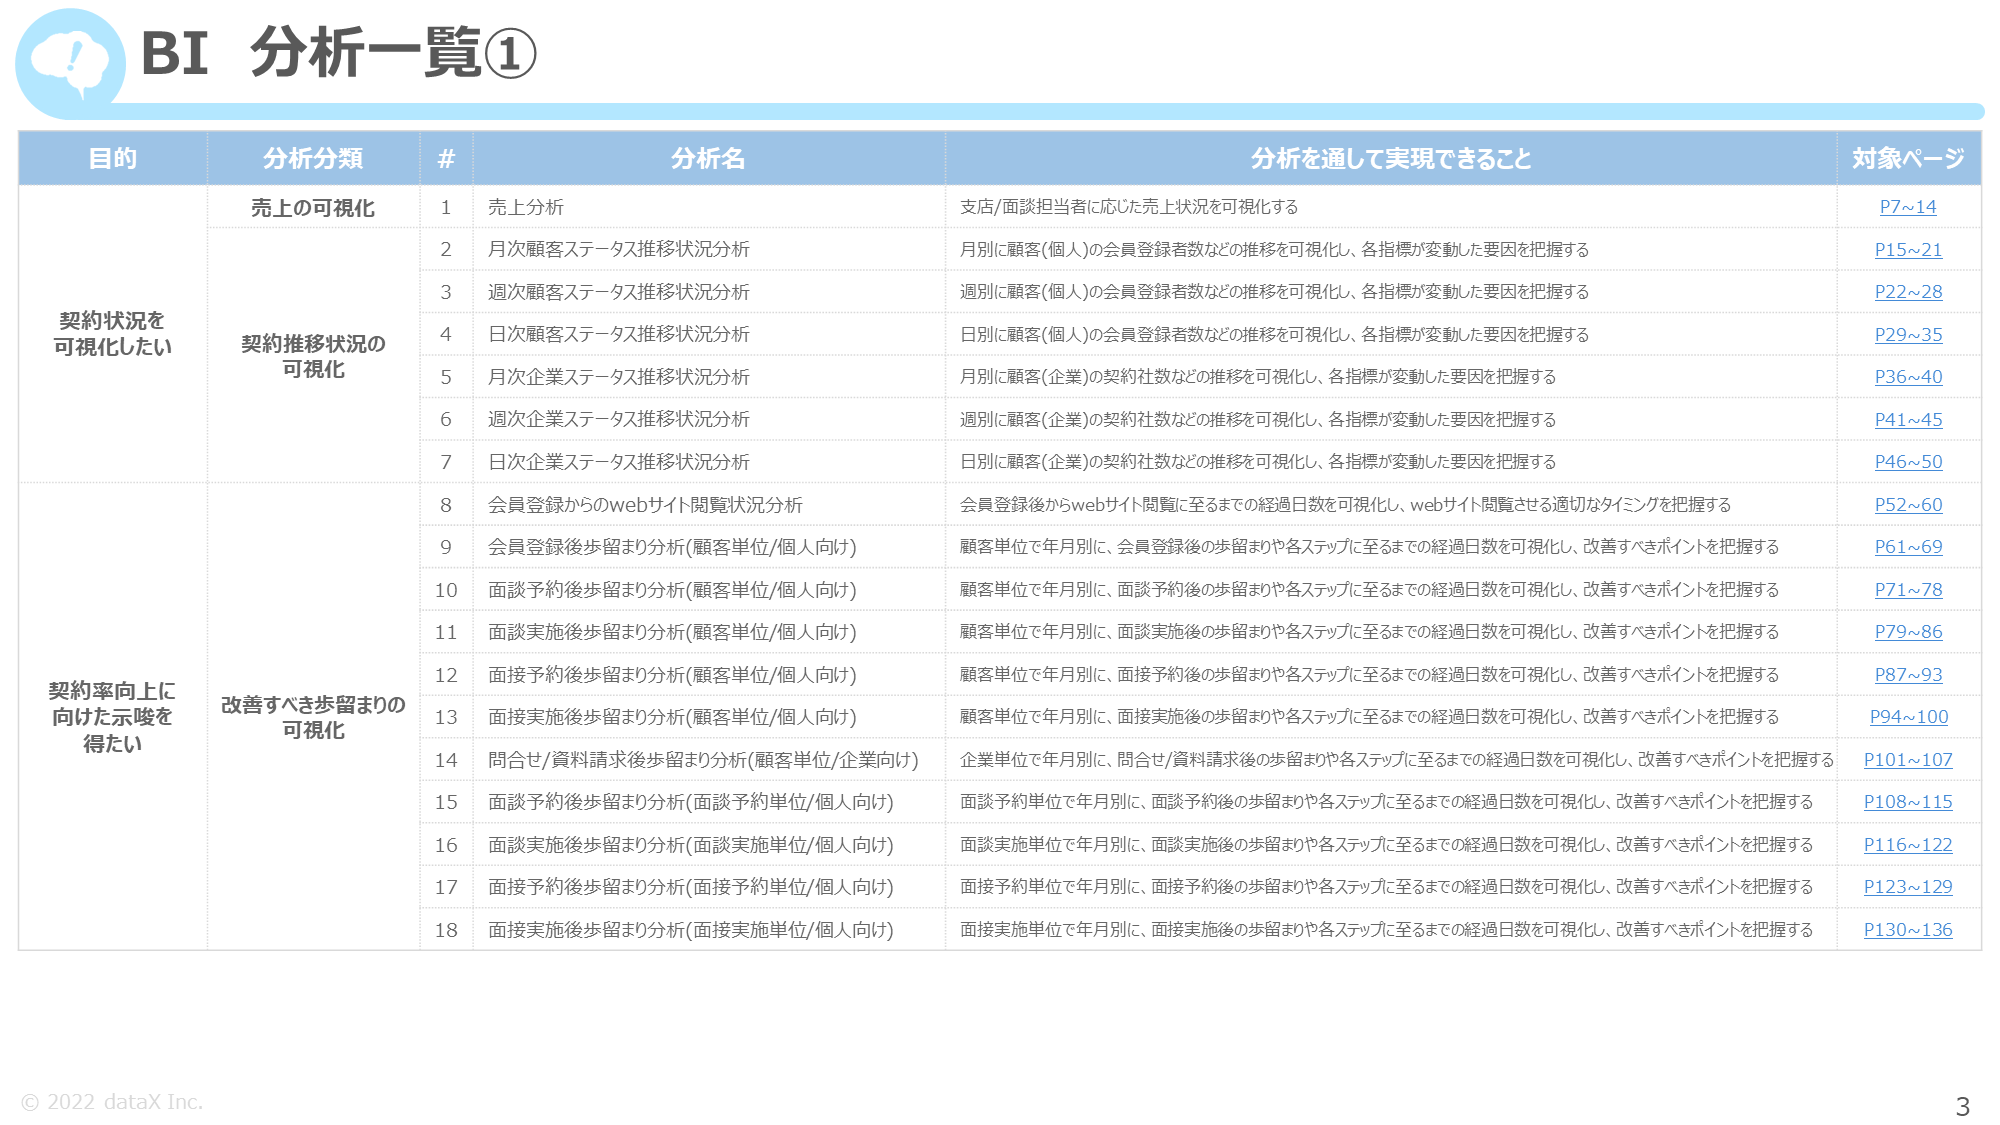Click the 契約状況を可視化したい purpose cell
Viewport: 2000px width, 1125px height.
coord(113,334)
